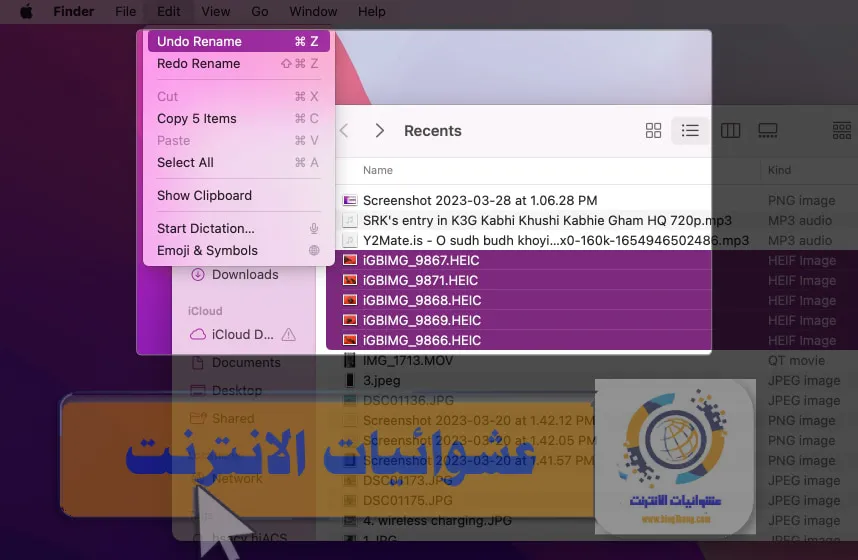This screenshot has height=560, width=858.
Task: Open Downloads in the sidebar
Action: [x=235, y=274]
